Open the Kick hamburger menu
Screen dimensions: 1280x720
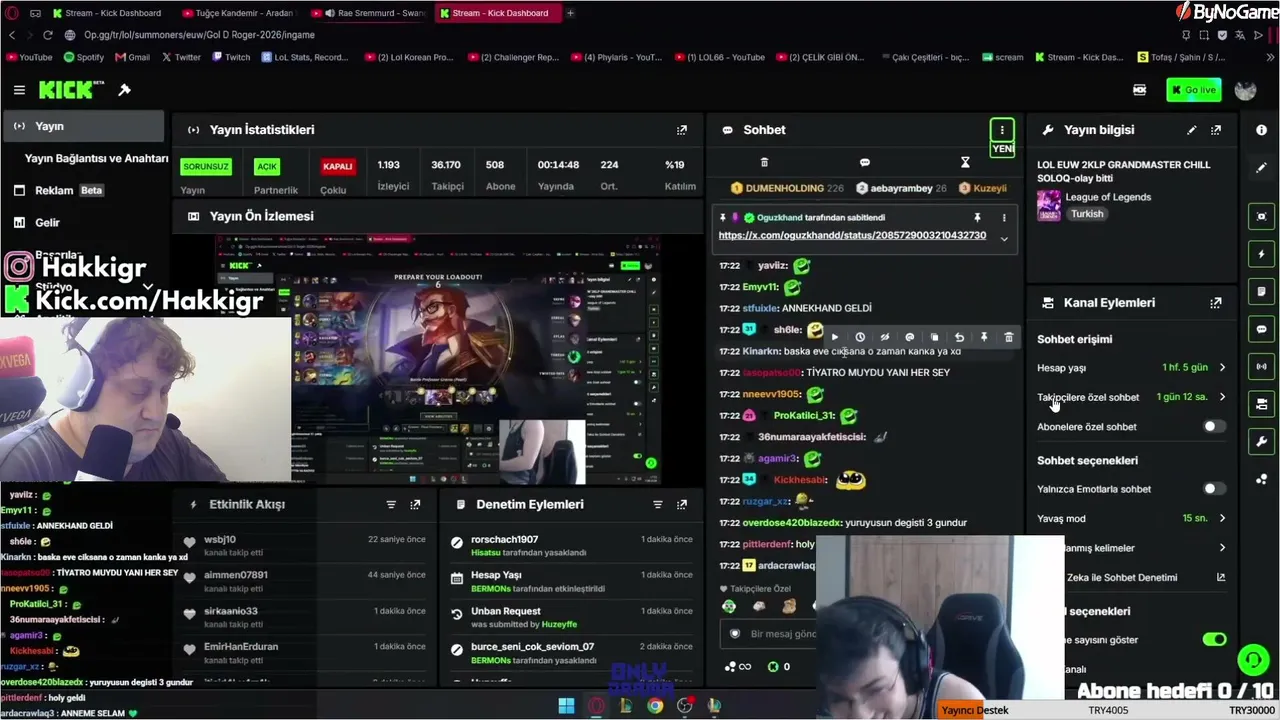pyautogui.click(x=19, y=90)
